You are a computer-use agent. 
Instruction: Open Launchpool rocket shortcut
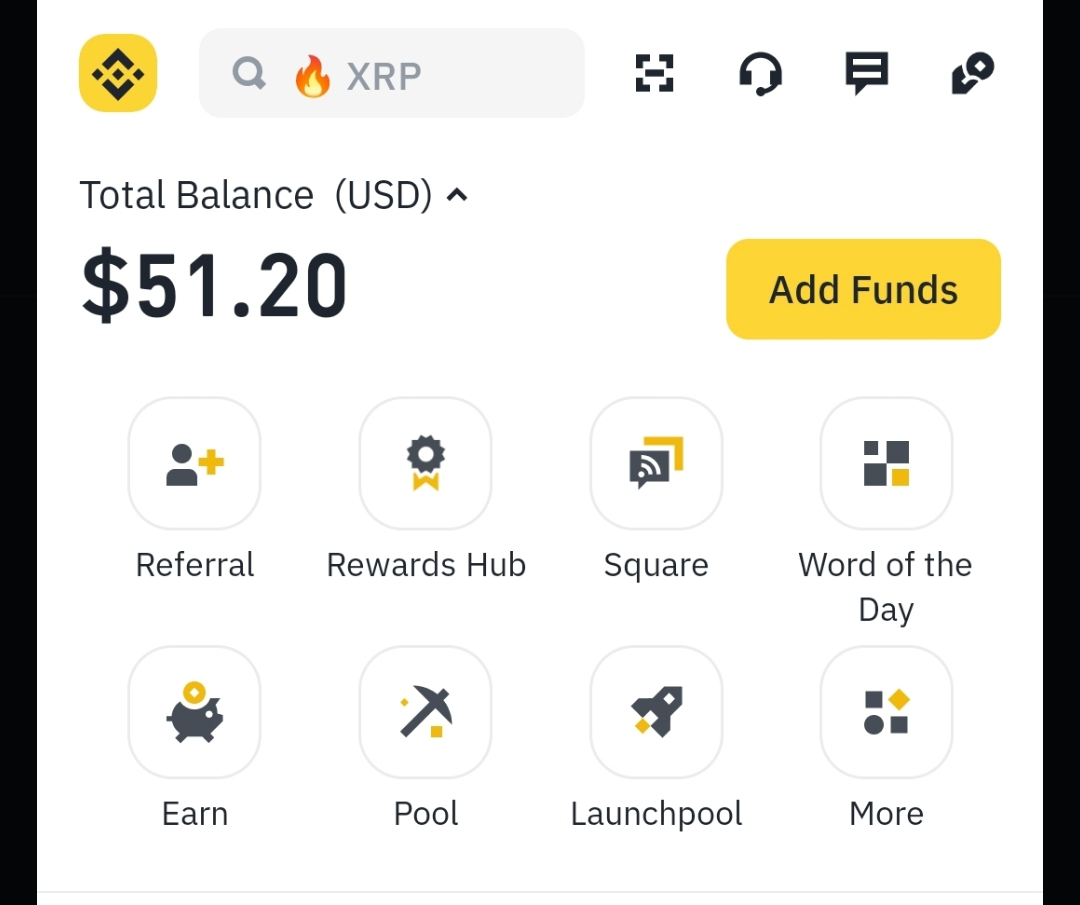click(656, 711)
